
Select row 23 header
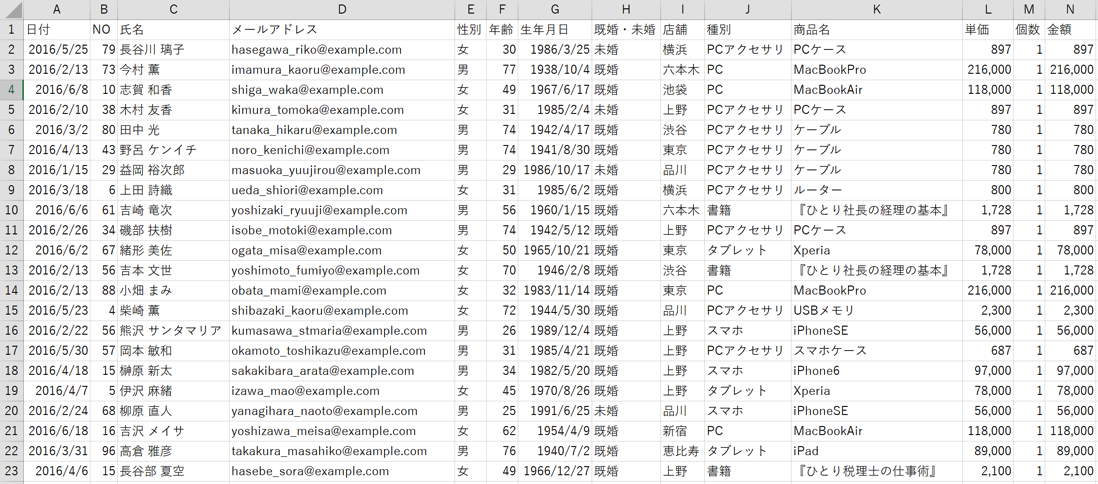[x=12, y=471]
